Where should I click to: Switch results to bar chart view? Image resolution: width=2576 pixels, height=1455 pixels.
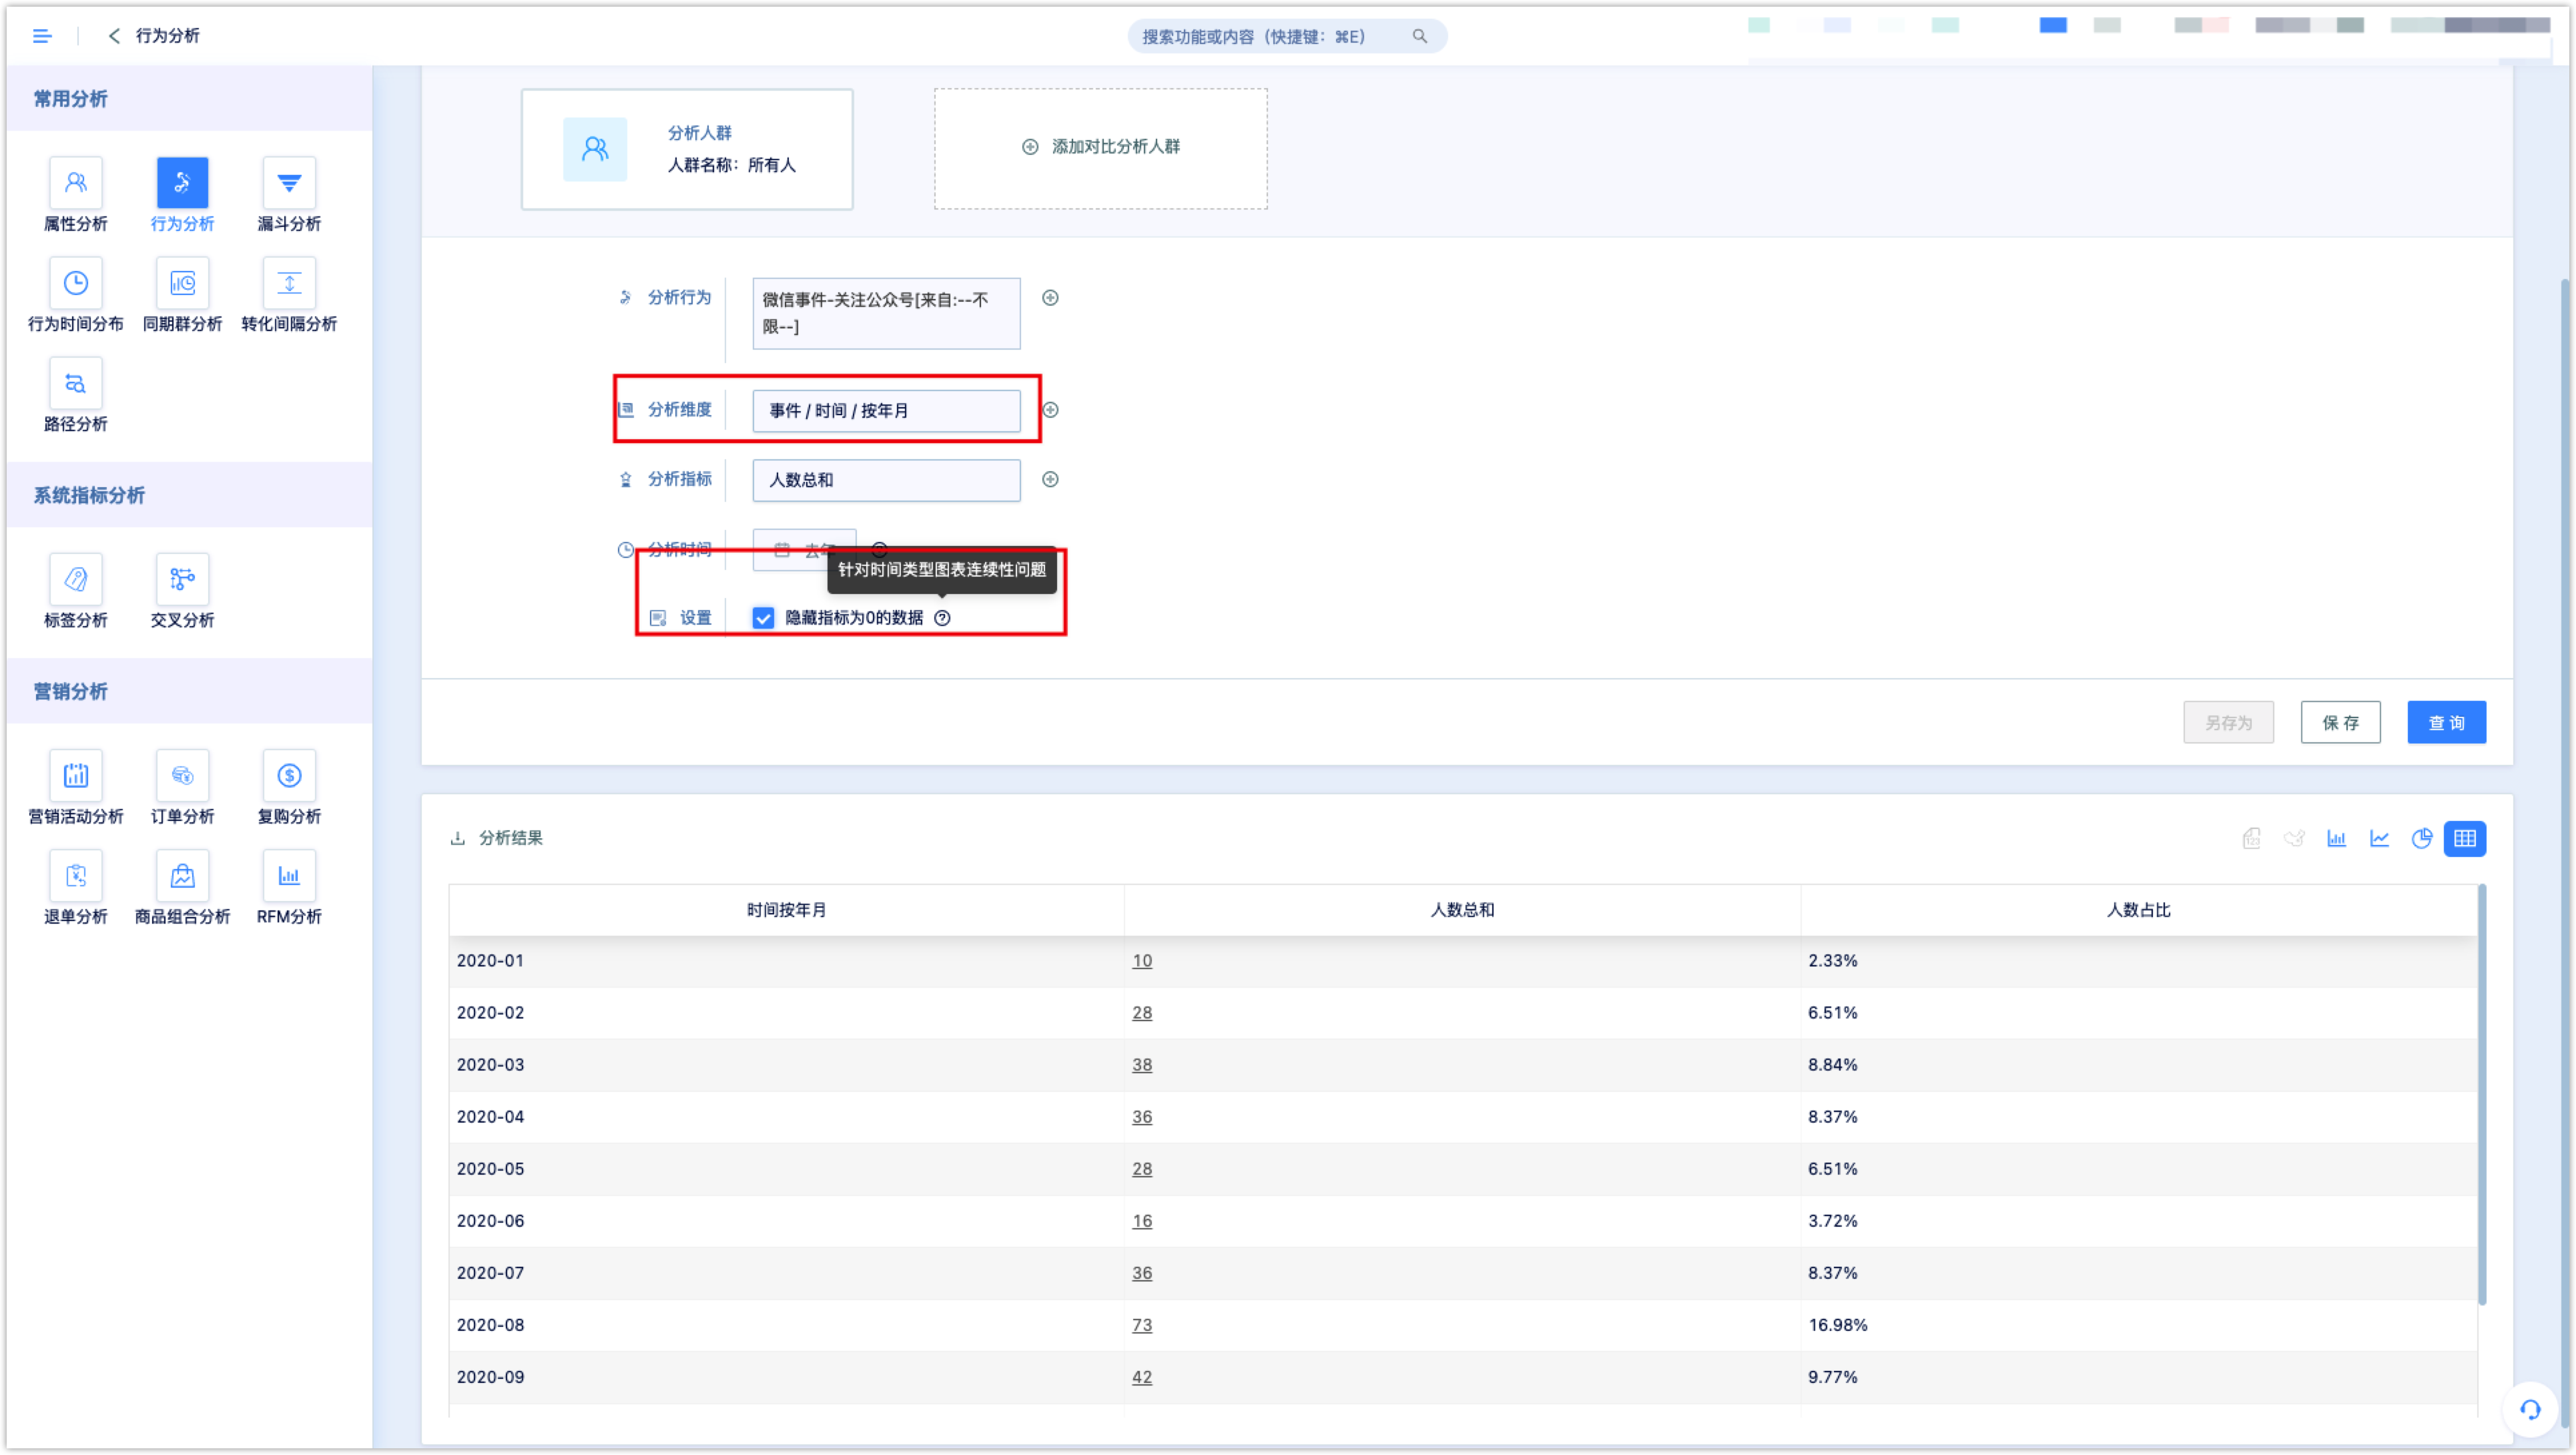2336,838
